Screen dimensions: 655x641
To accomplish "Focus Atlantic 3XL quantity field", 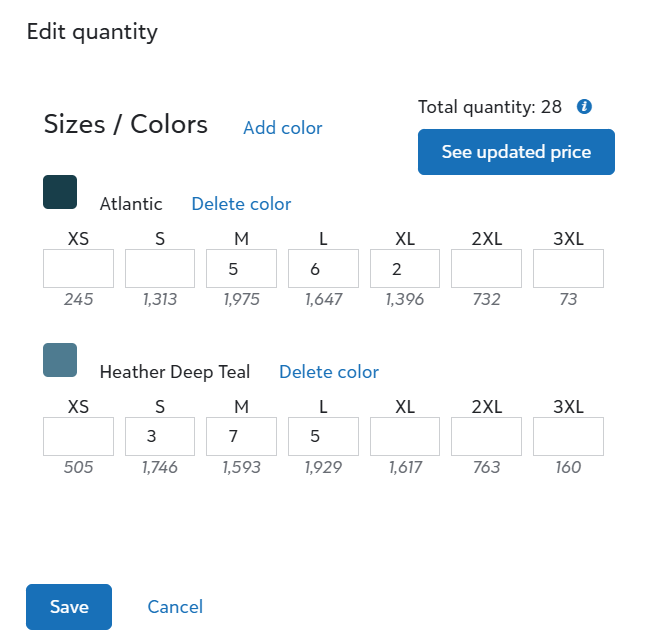I will (x=568, y=268).
